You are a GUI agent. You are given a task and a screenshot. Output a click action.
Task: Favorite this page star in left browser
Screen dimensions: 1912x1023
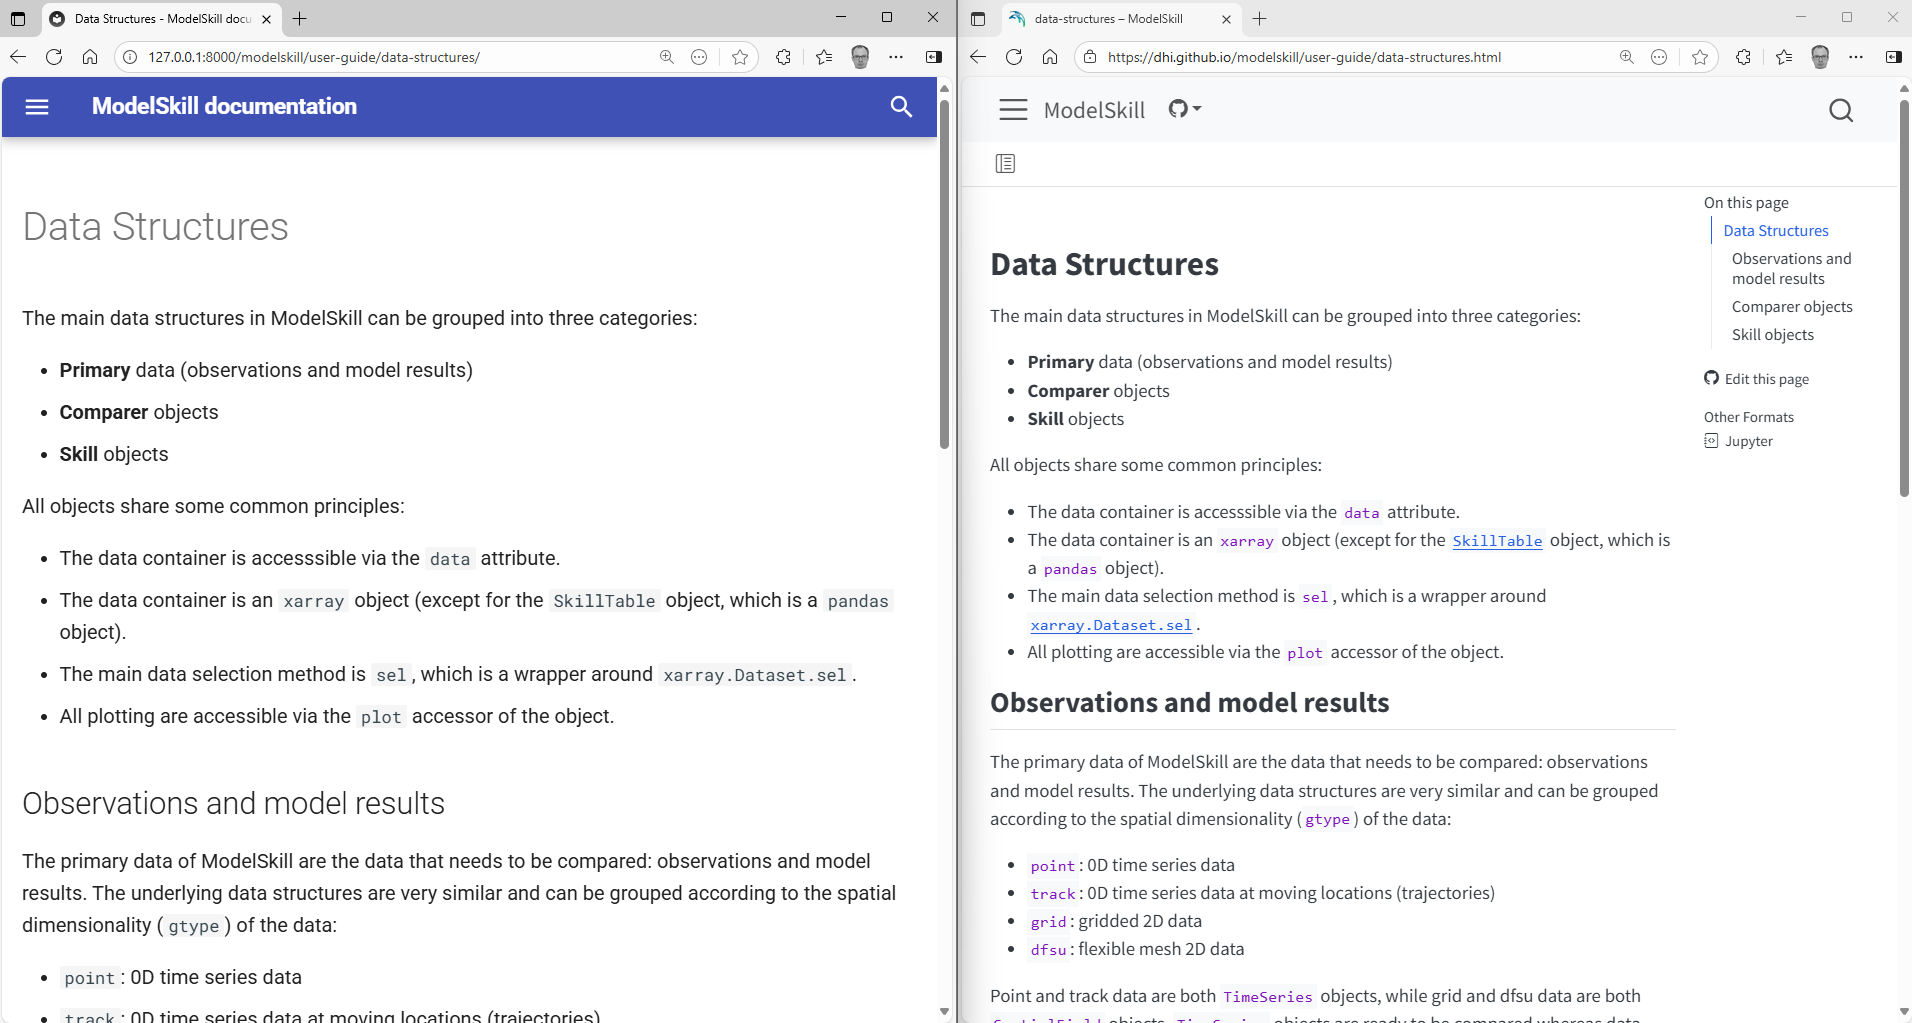740,57
